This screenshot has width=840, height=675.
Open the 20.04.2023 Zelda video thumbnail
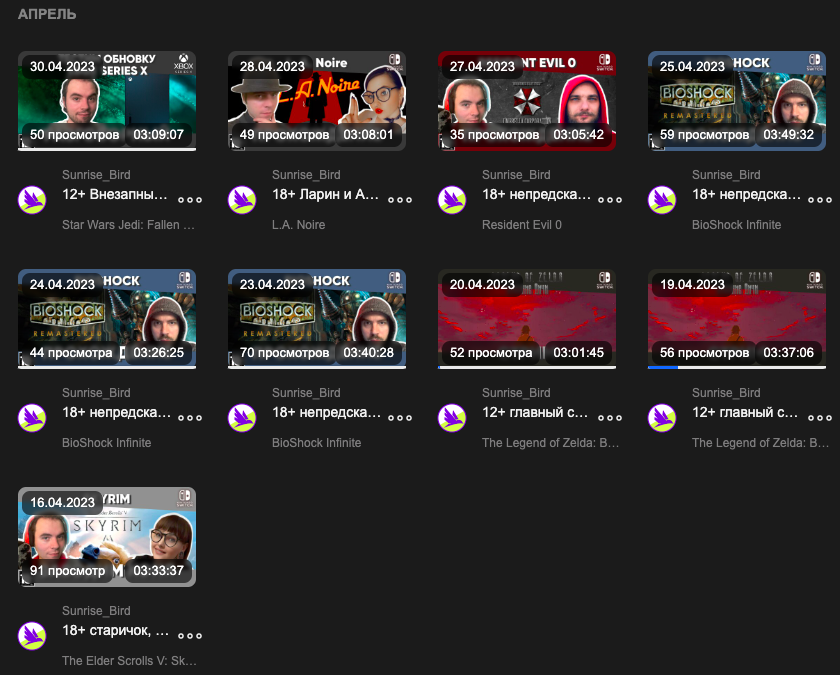(527, 319)
